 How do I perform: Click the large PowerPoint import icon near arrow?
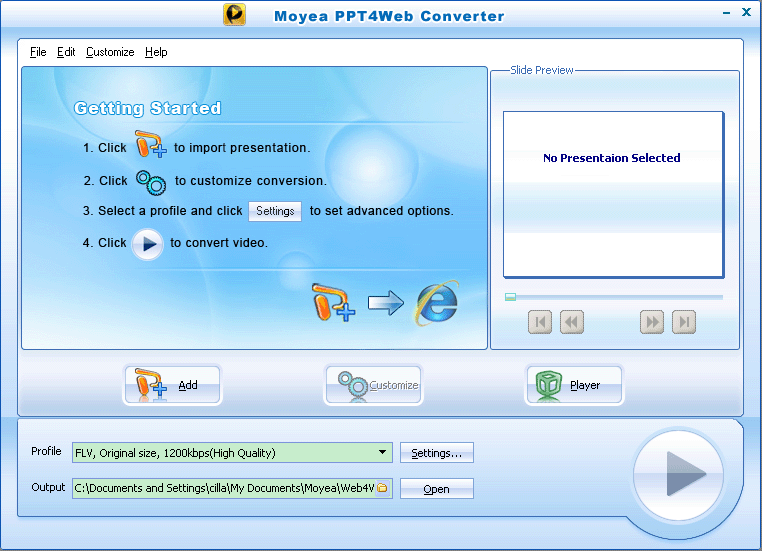point(333,302)
